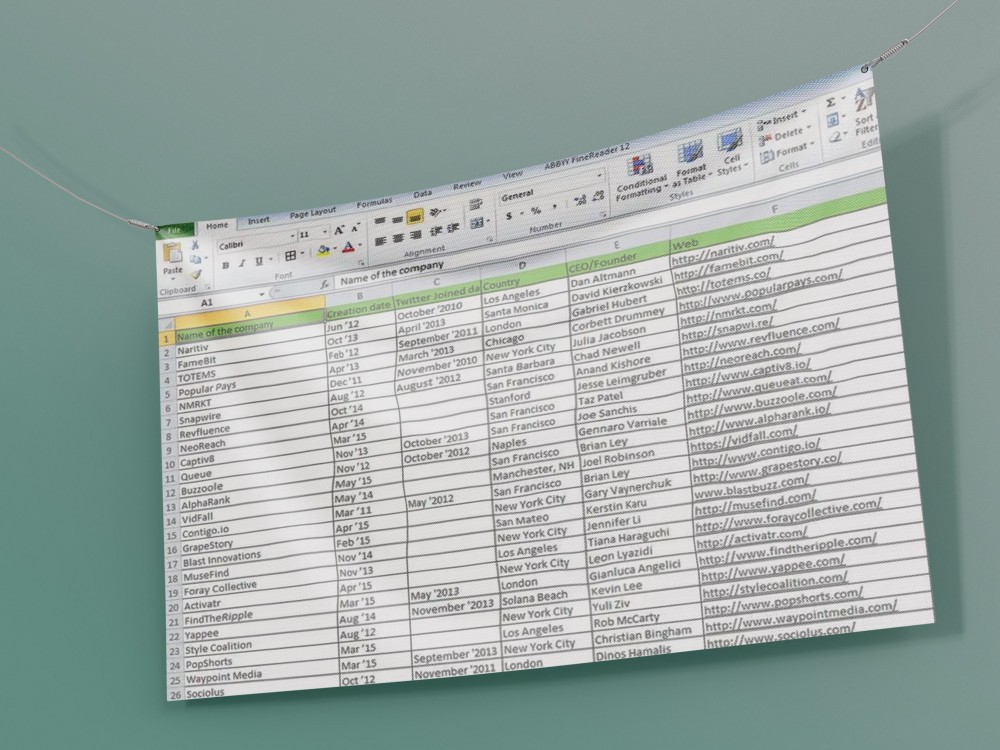The image size is (1000, 750).
Task: Click the Decrease Indent icon
Action: pos(436,232)
